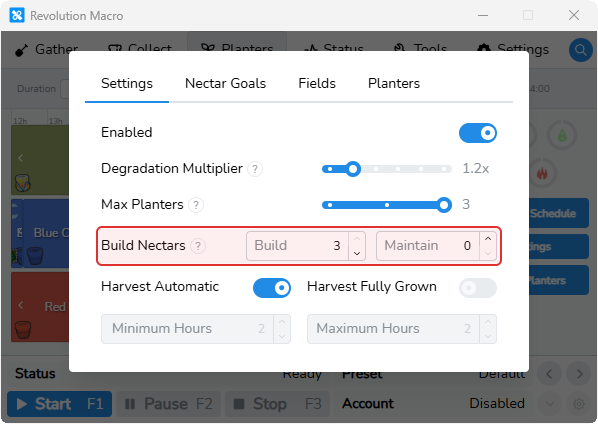
Task: Click the green droplet circular icon
Action: [562, 135]
